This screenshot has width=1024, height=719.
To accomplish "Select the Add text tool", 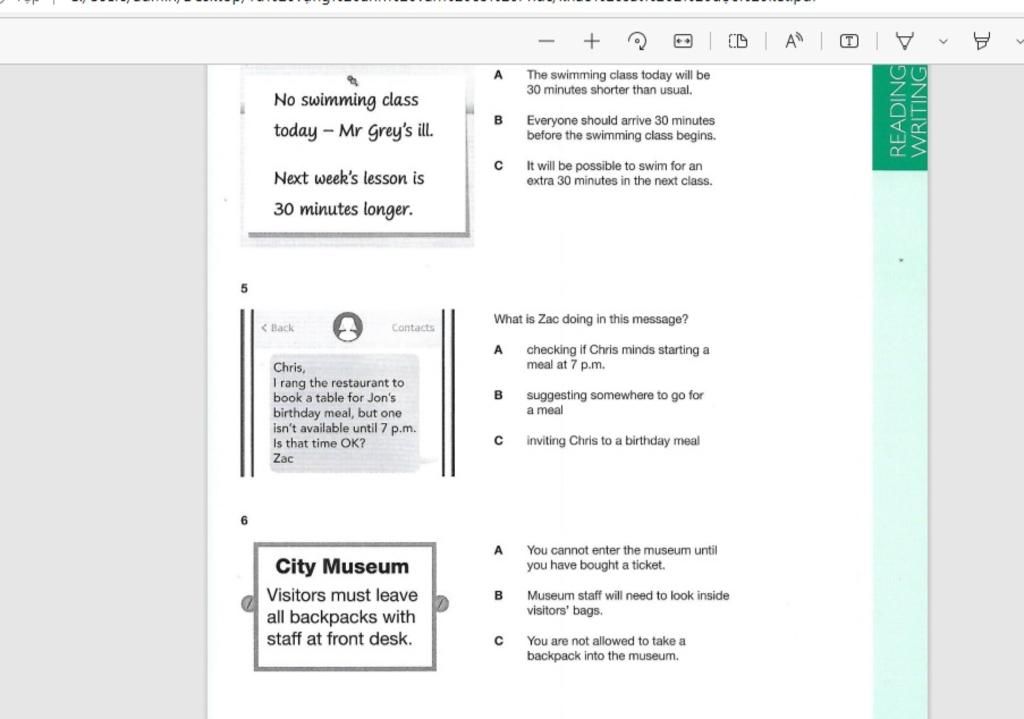I will tap(849, 41).
